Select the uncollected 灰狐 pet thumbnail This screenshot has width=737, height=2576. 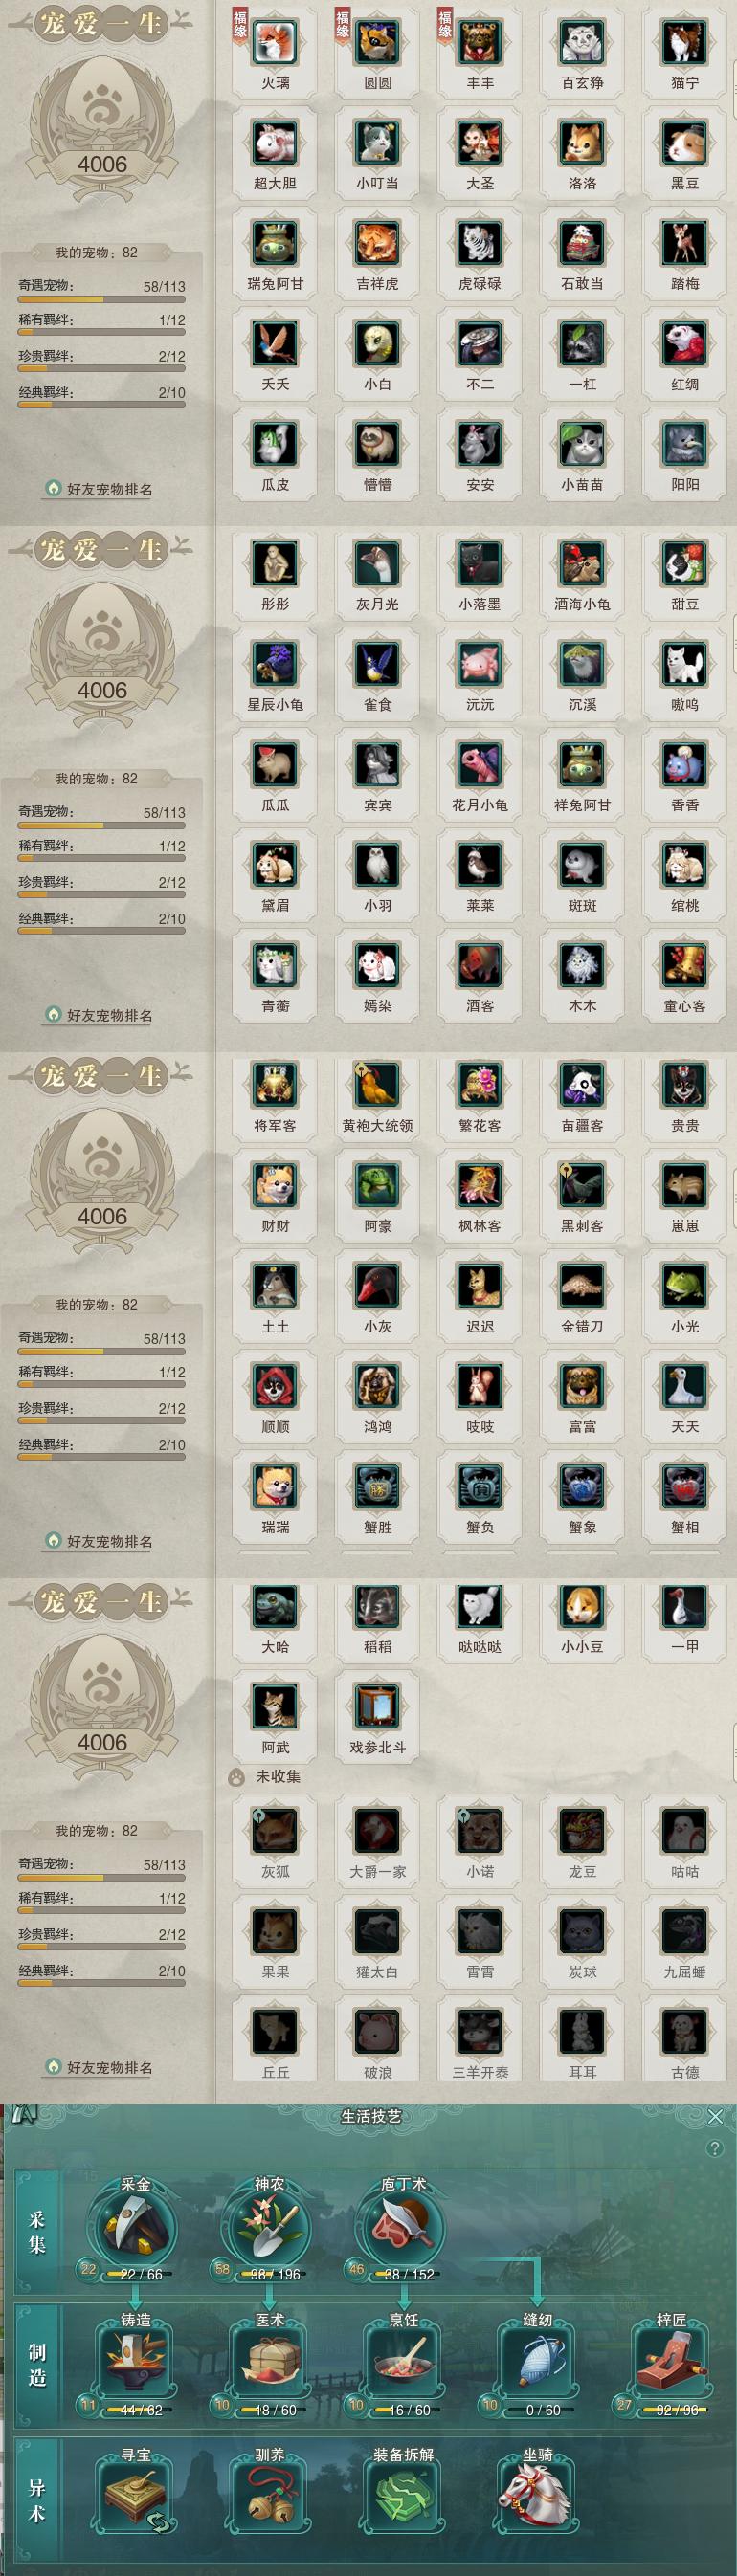tap(275, 1831)
